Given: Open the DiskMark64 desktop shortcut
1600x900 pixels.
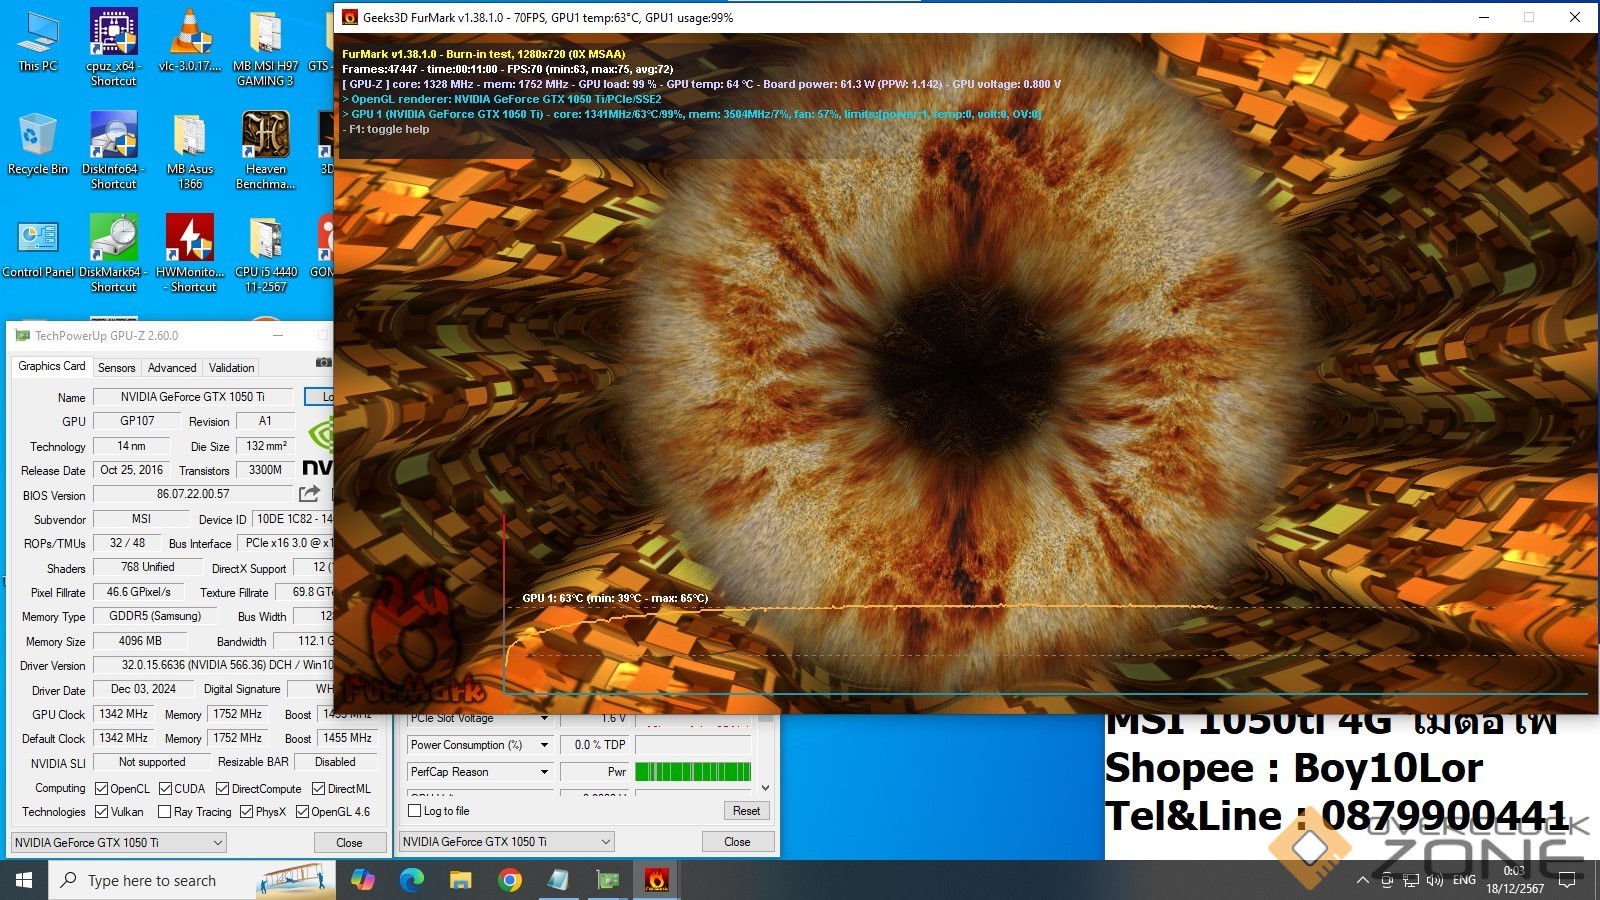Looking at the screenshot, I should point(113,252).
